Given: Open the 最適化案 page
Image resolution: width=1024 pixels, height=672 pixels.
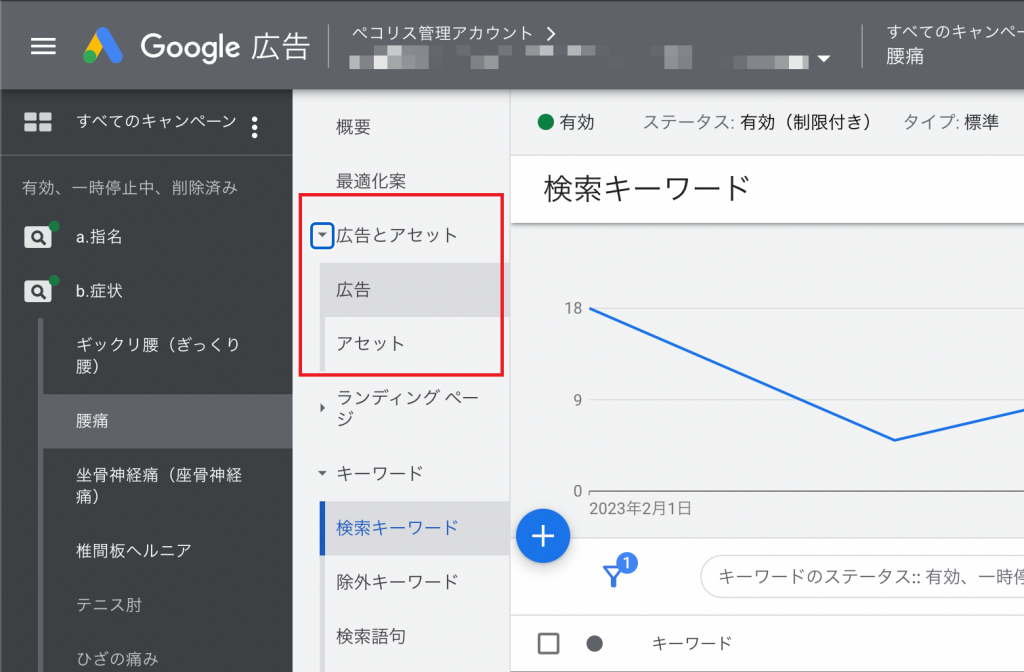Looking at the screenshot, I should click(x=371, y=181).
